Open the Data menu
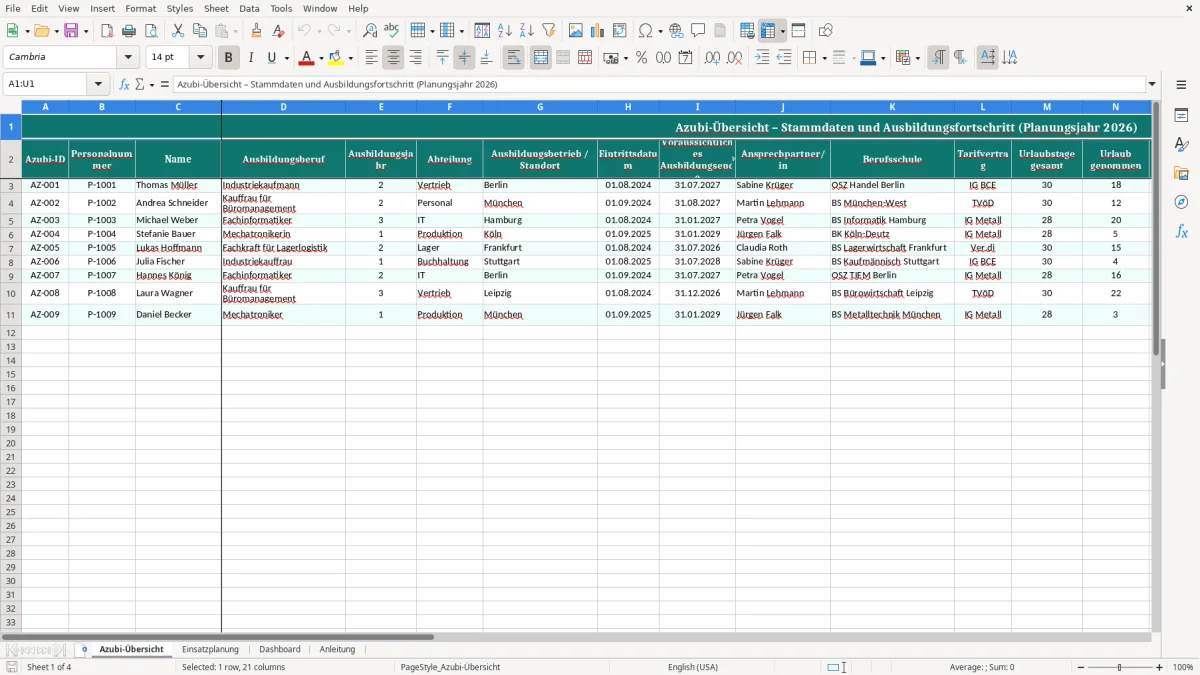The width and height of the screenshot is (1200, 675). pos(249,8)
